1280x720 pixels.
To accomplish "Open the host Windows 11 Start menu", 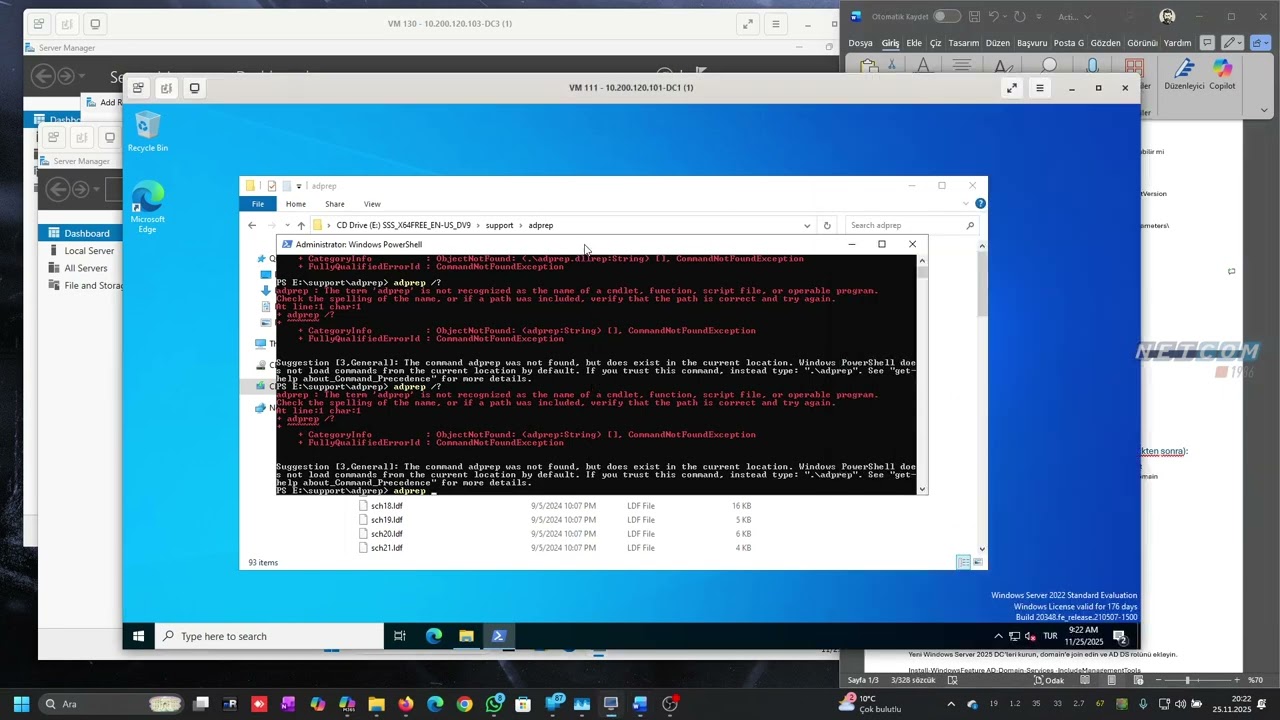I will [21, 704].
